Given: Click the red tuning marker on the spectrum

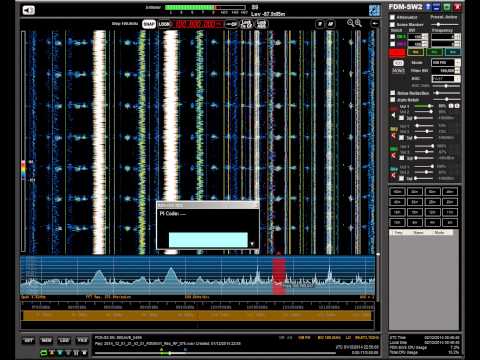Looking at the screenshot, I should click(279, 275).
